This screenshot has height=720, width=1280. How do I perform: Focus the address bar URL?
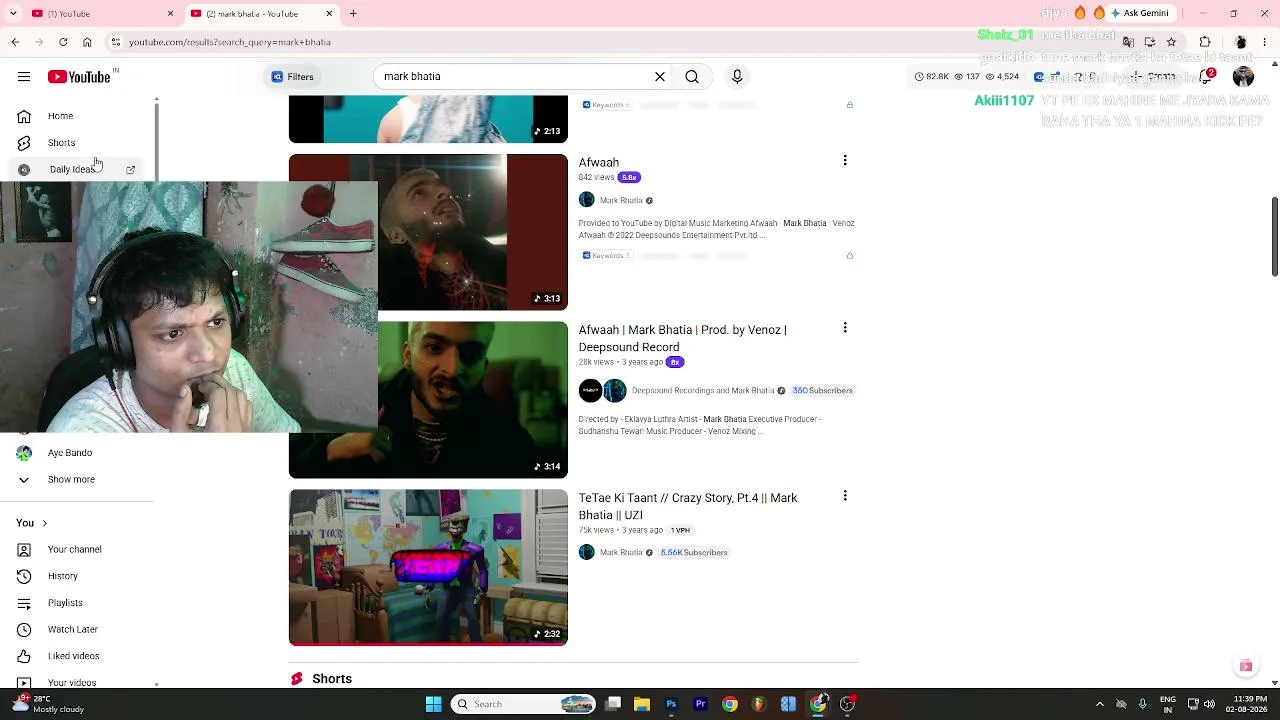pos(230,42)
